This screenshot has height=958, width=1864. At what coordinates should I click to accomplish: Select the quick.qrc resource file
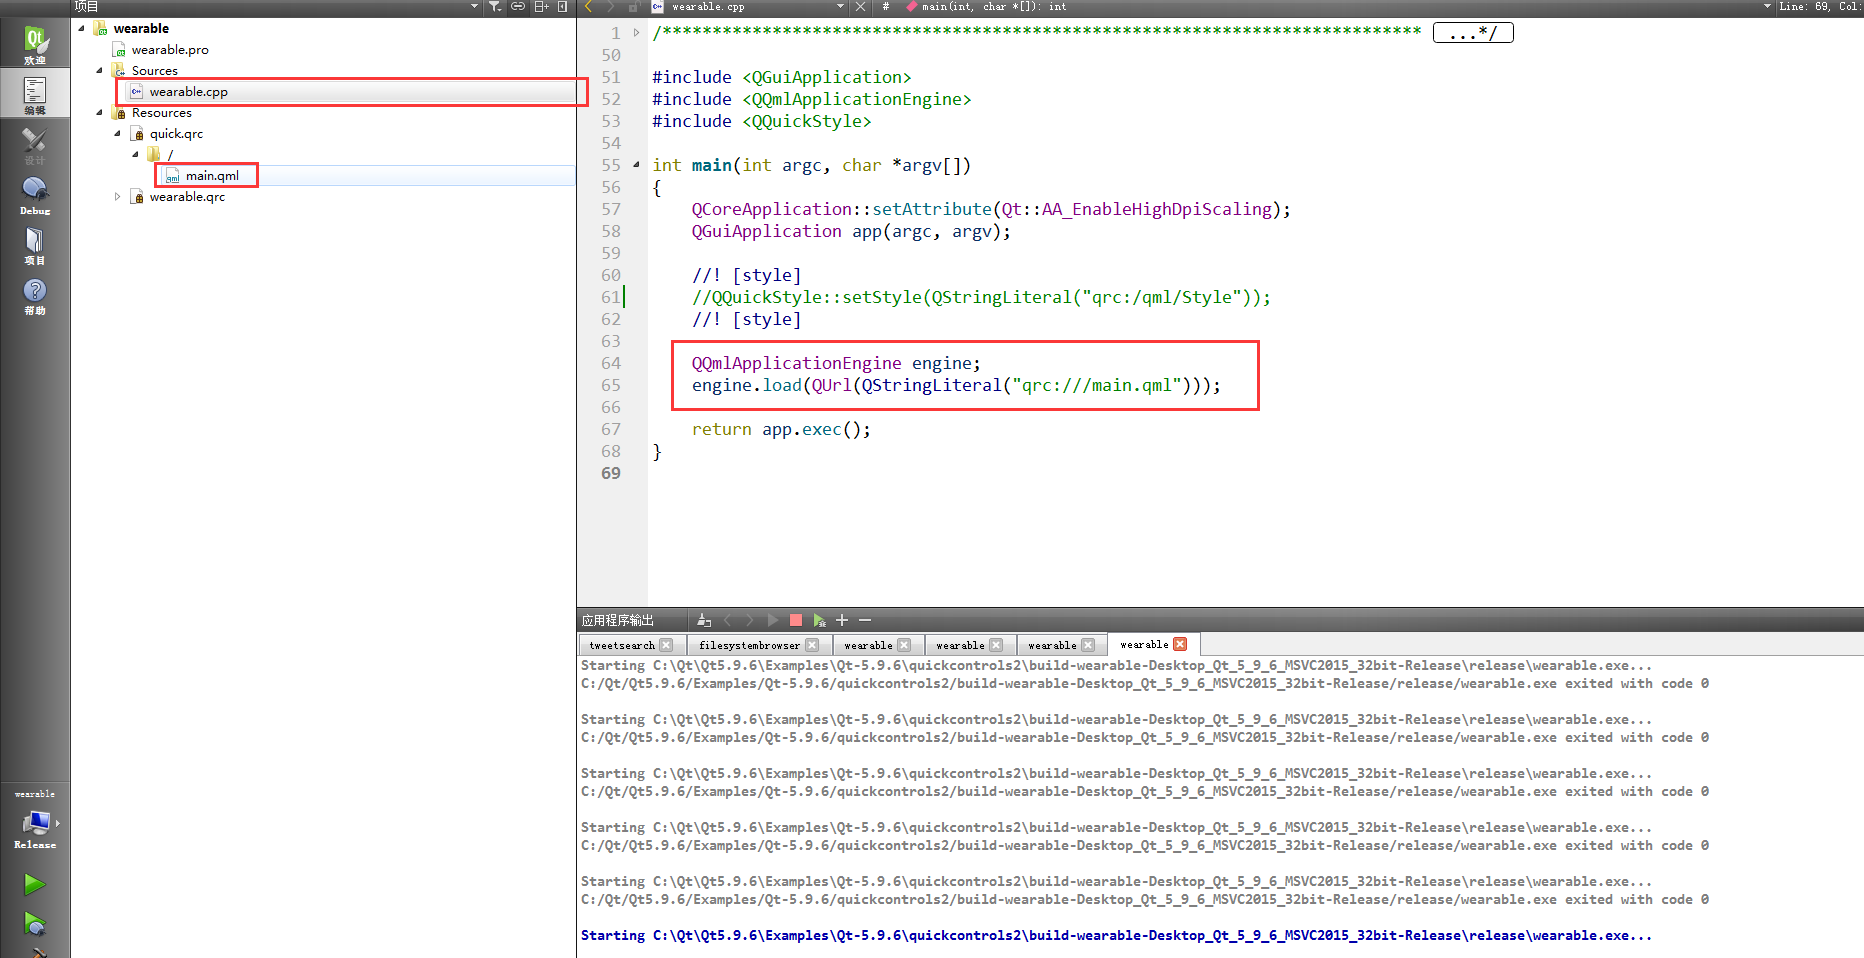pos(176,133)
